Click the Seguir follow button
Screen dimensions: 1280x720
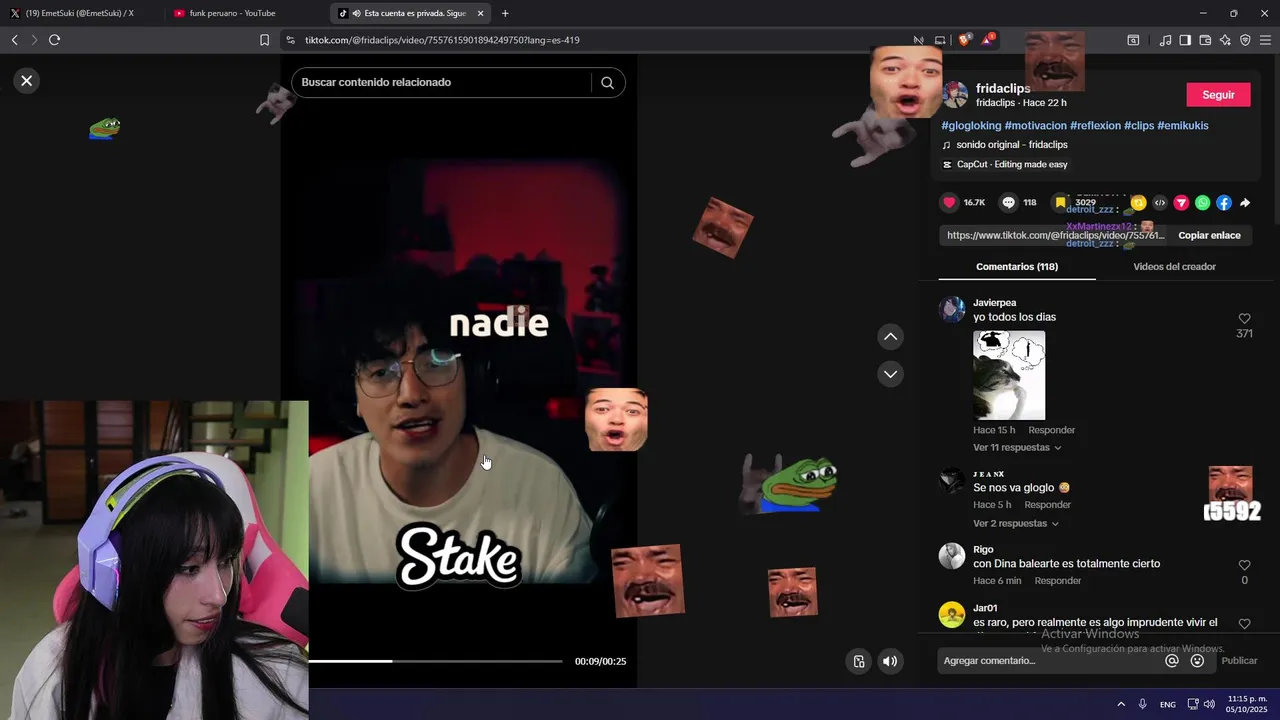tap(1218, 95)
